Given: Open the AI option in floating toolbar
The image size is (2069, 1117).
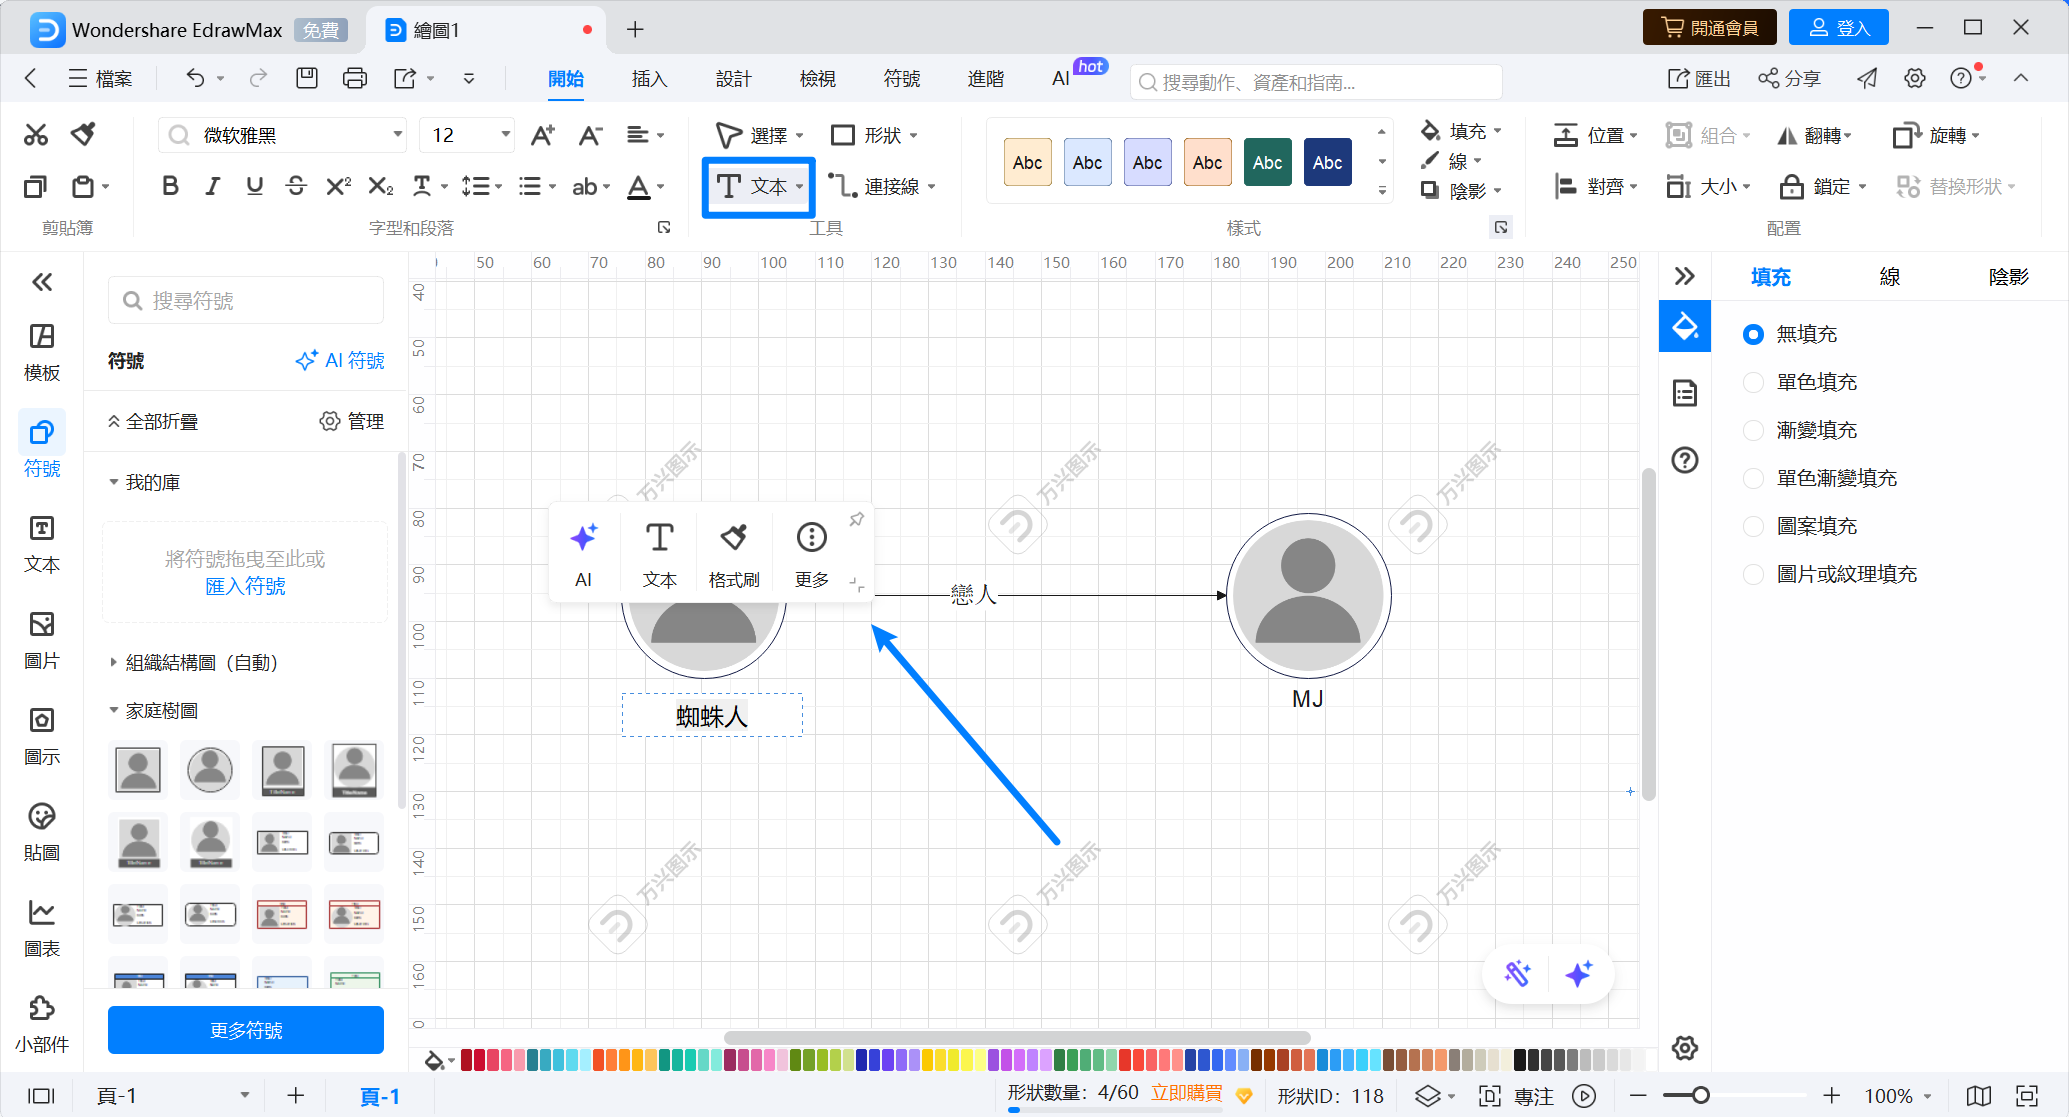Looking at the screenshot, I should coord(584,555).
